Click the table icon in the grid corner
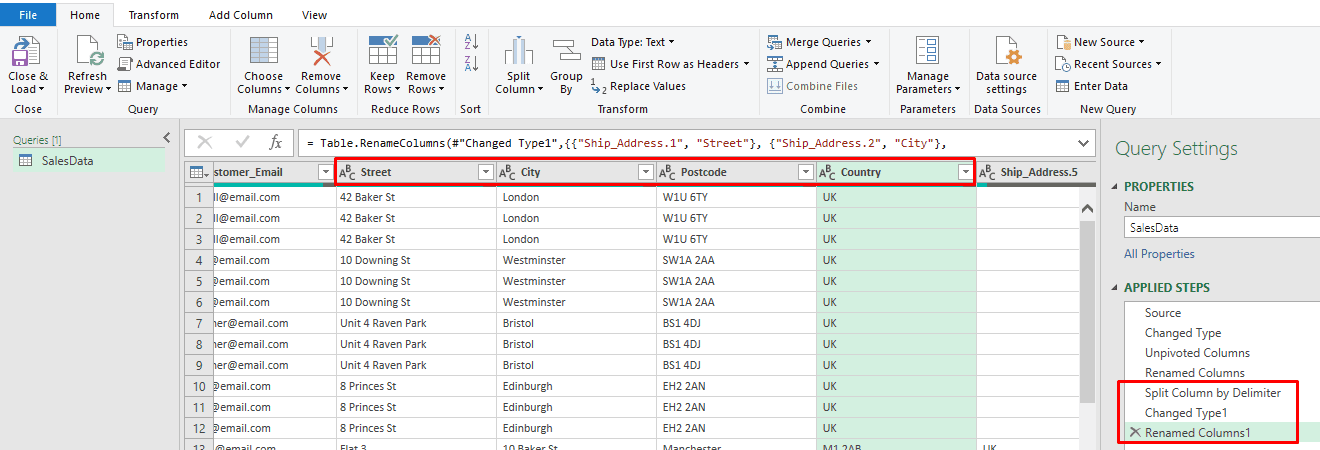Image resolution: width=1320 pixels, height=450 pixels. 197,172
